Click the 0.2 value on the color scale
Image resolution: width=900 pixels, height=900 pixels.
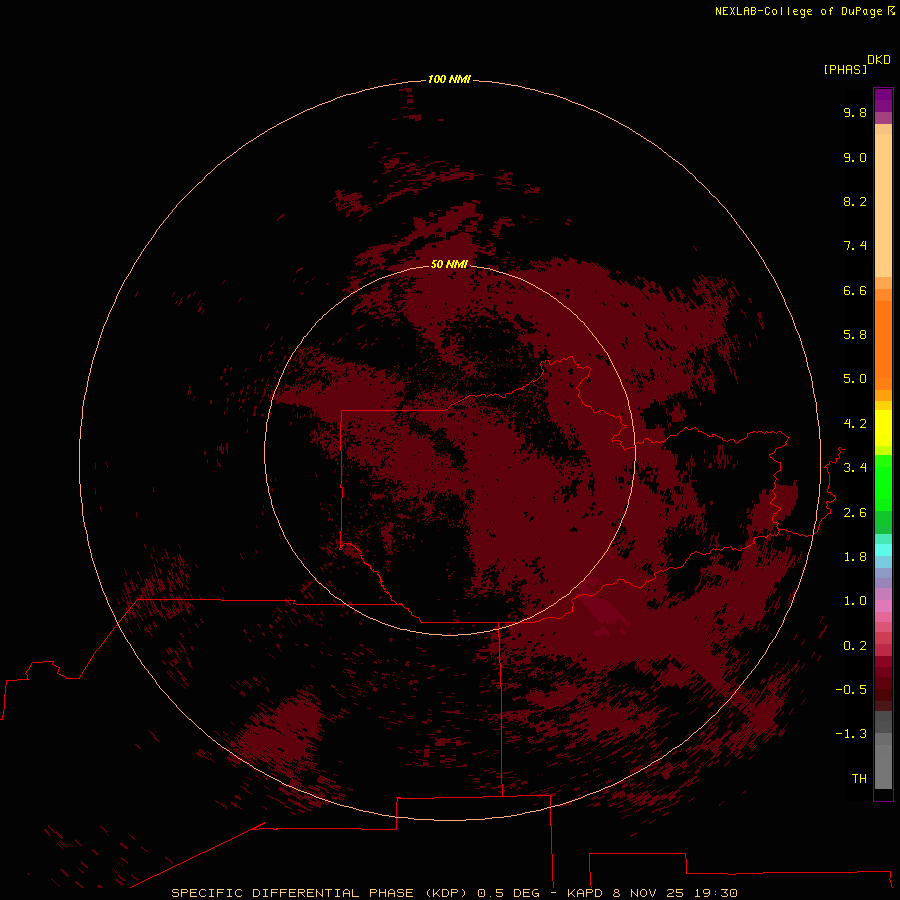tap(855, 646)
